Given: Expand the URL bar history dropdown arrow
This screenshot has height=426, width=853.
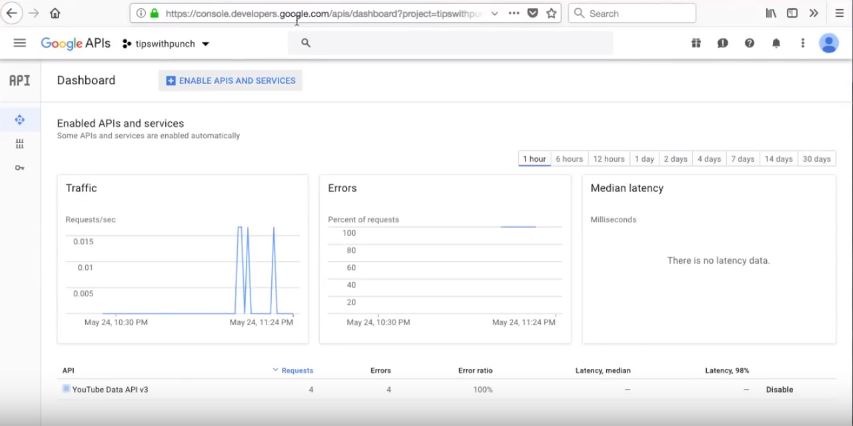Looking at the screenshot, I should click(x=494, y=13).
